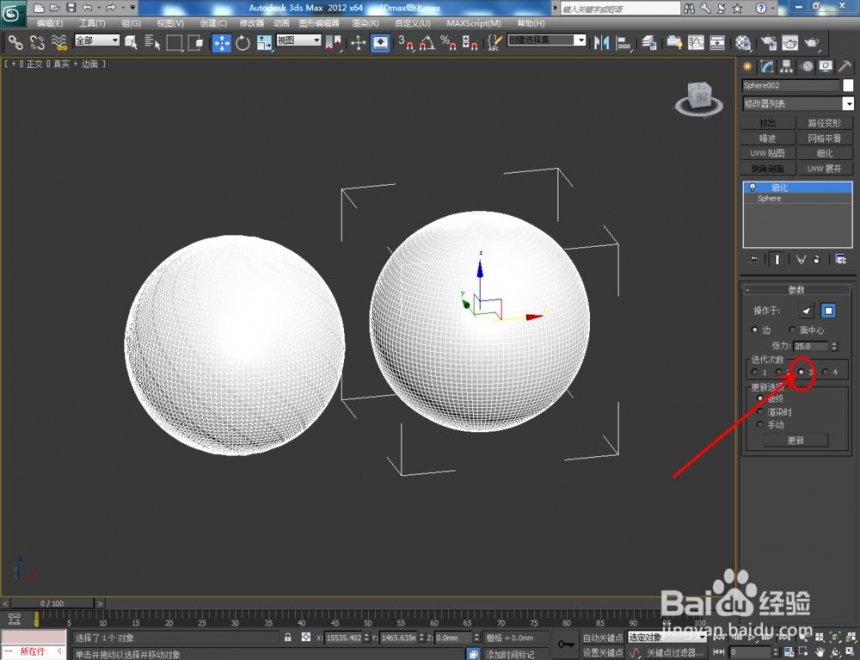
Task: Set iteration count radio button to 1
Action: tap(755, 372)
